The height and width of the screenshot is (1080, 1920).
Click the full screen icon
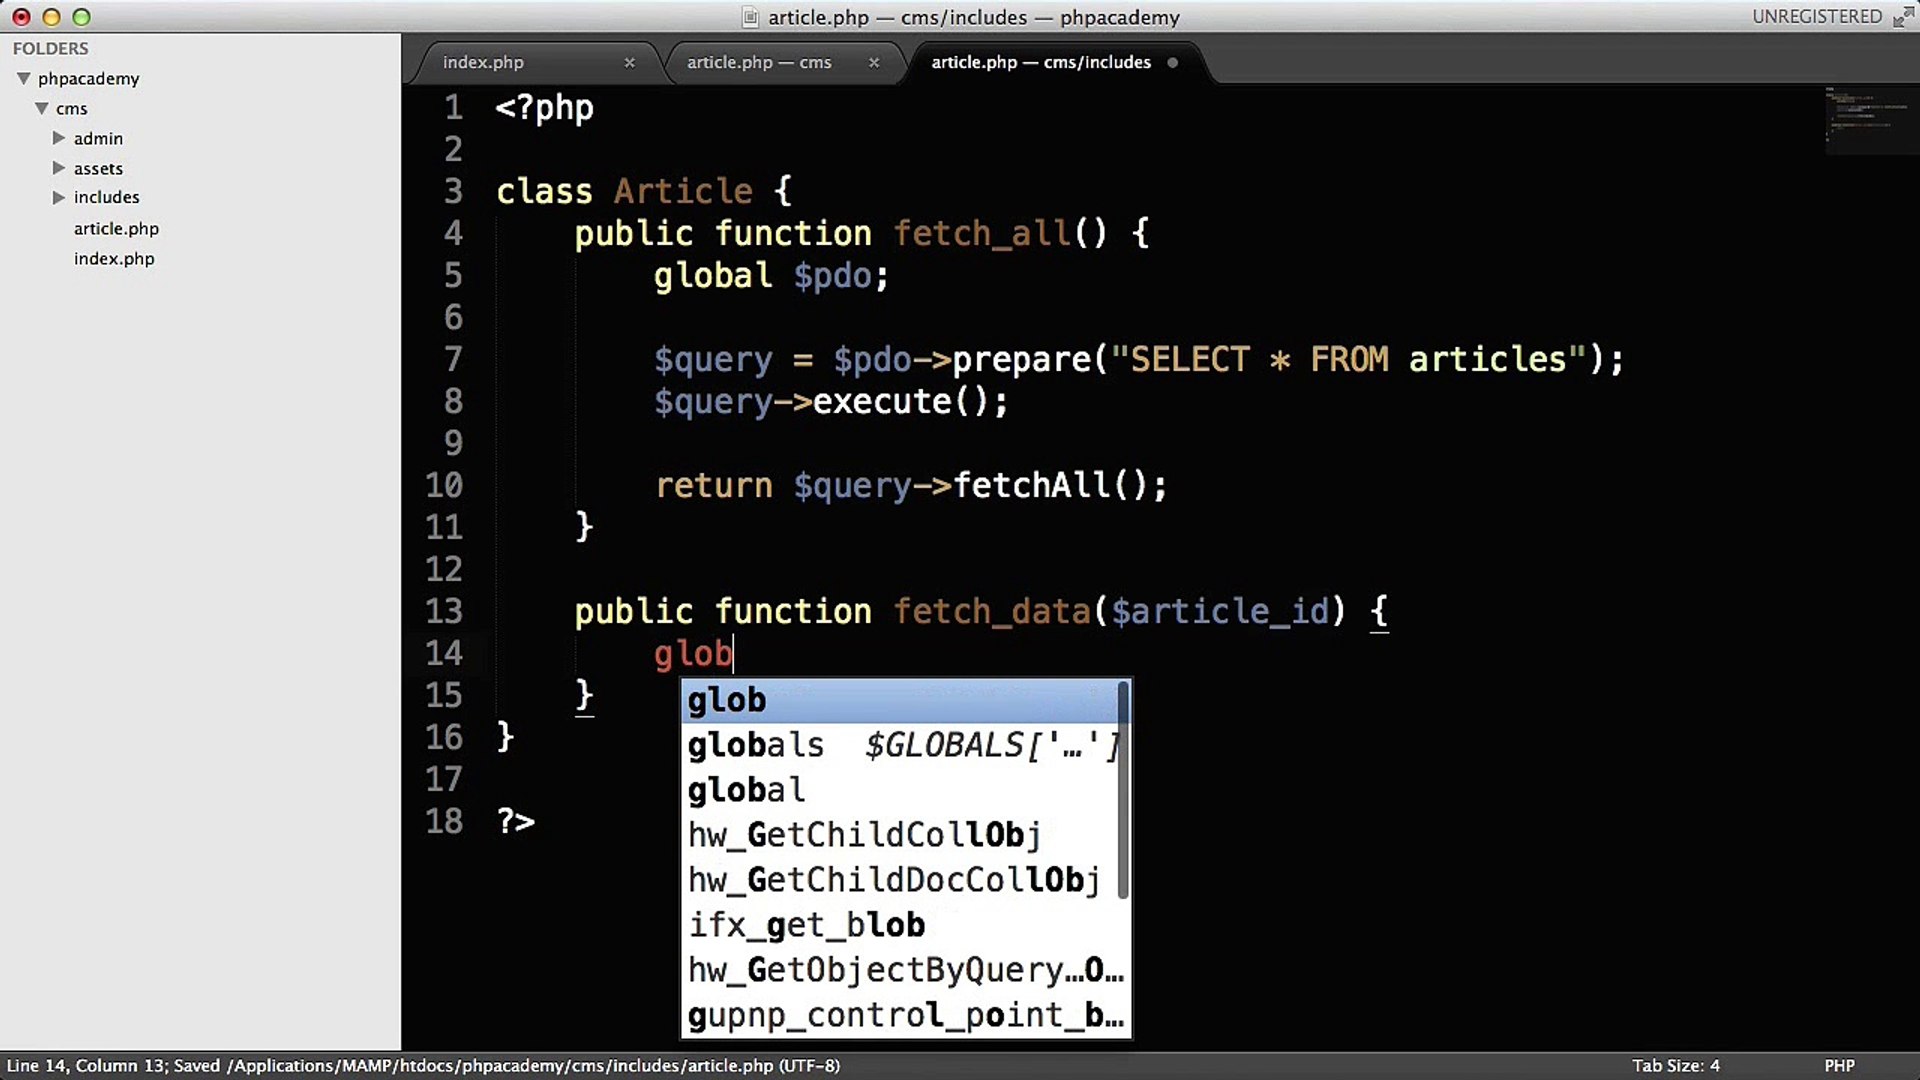(x=1902, y=17)
